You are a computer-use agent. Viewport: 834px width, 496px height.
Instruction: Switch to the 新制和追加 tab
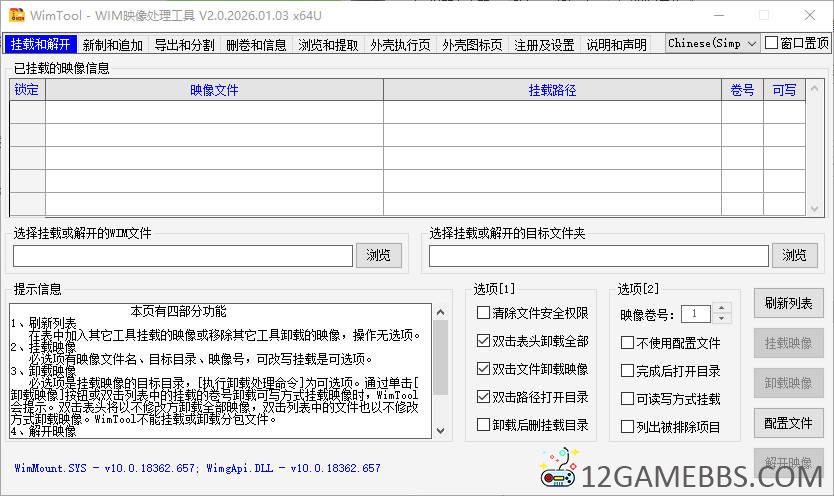click(x=112, y=45)
